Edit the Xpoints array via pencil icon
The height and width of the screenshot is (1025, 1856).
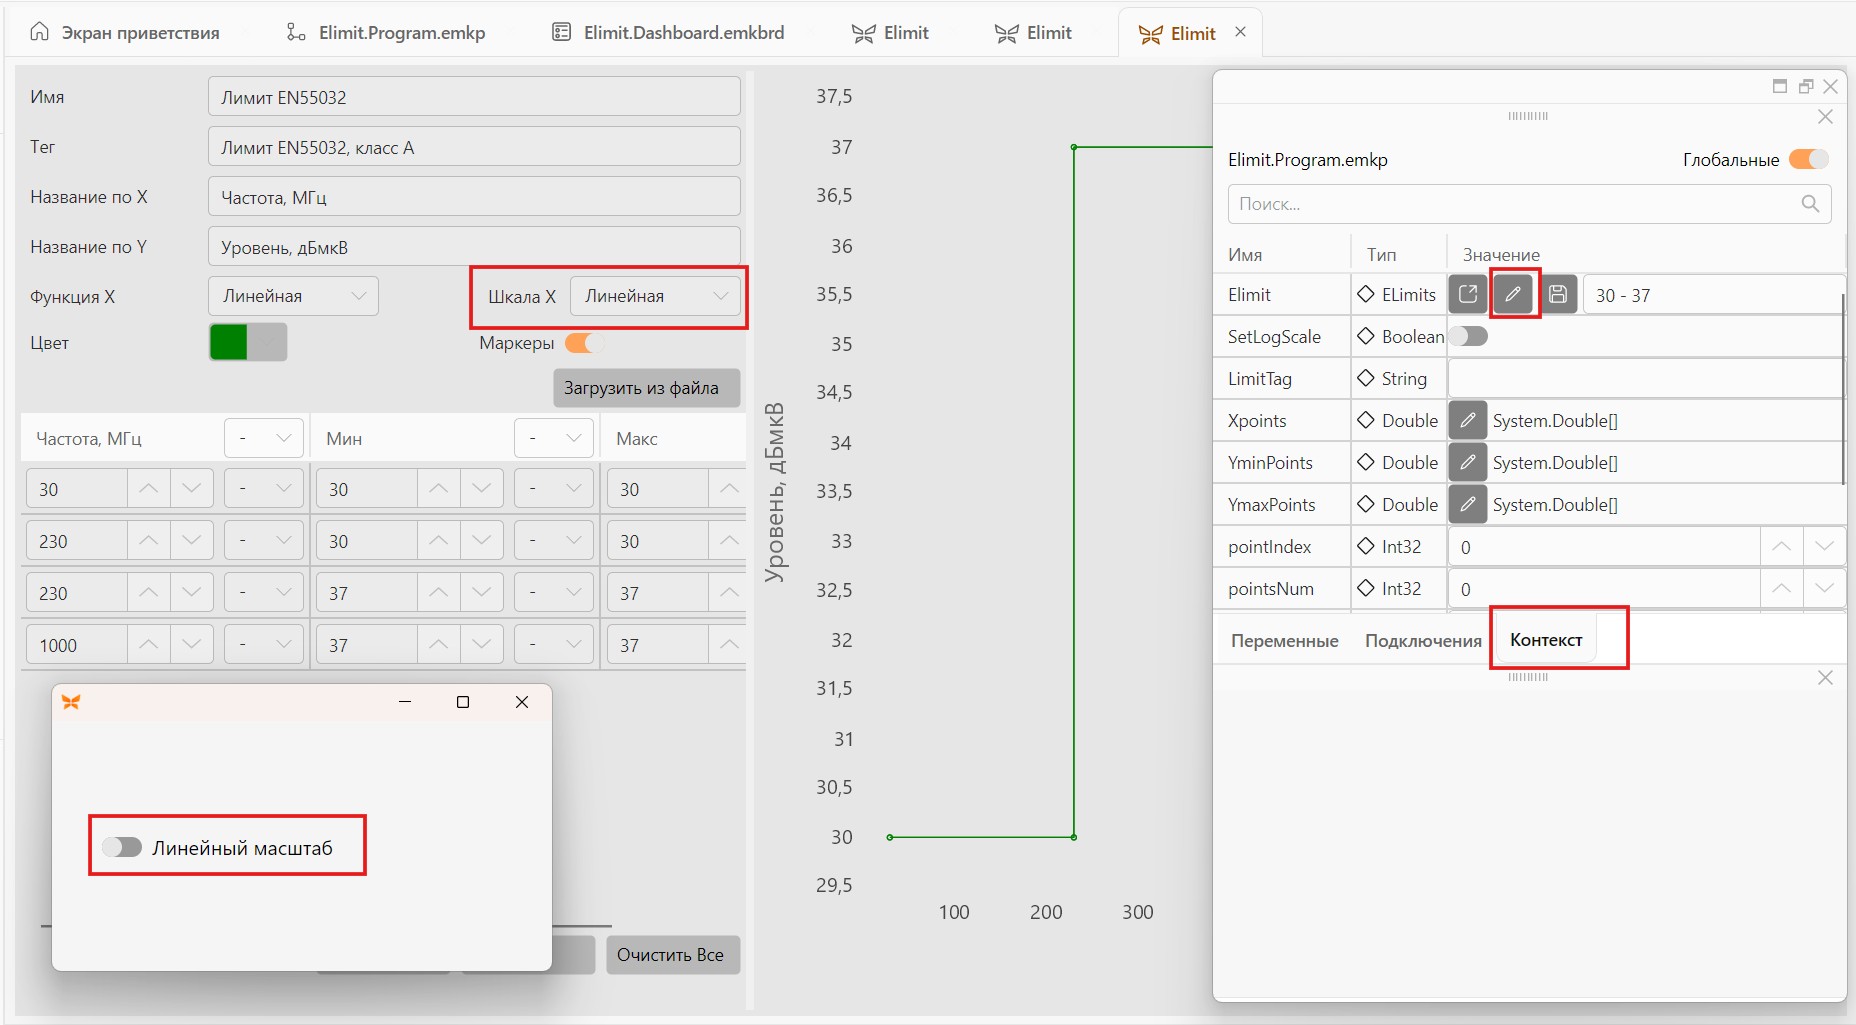pyautogui.click(x=1468, y=421)
